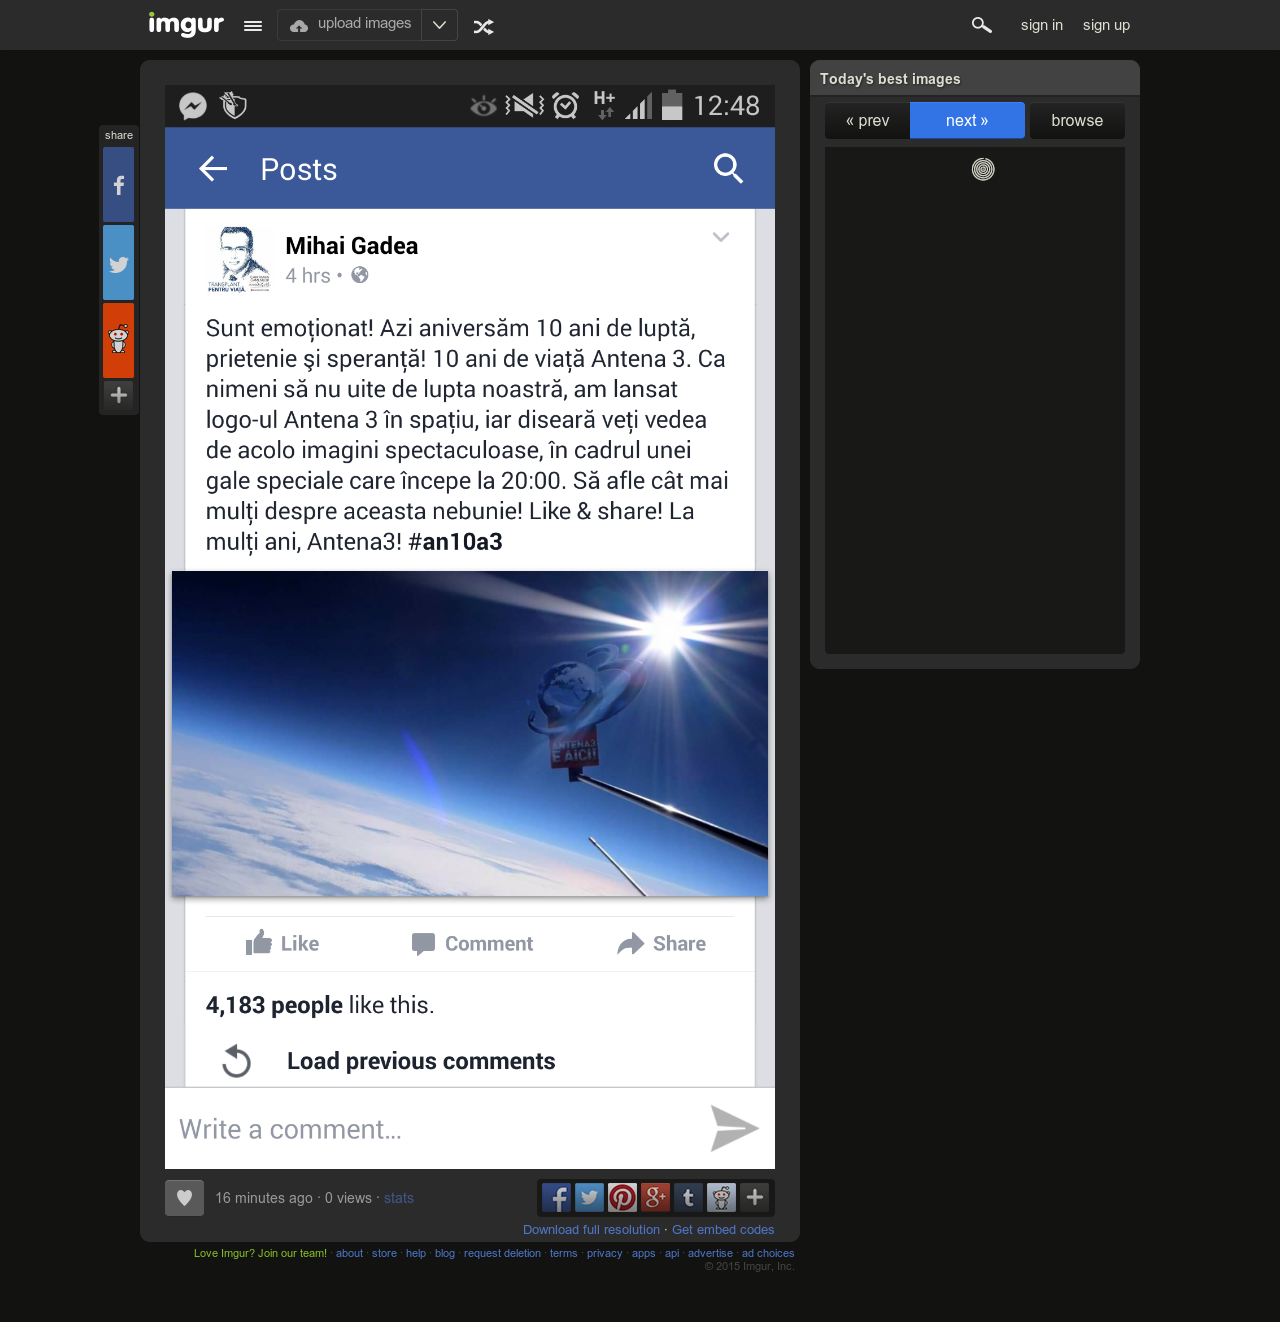Open the stats link

(x=399, y=1198)
